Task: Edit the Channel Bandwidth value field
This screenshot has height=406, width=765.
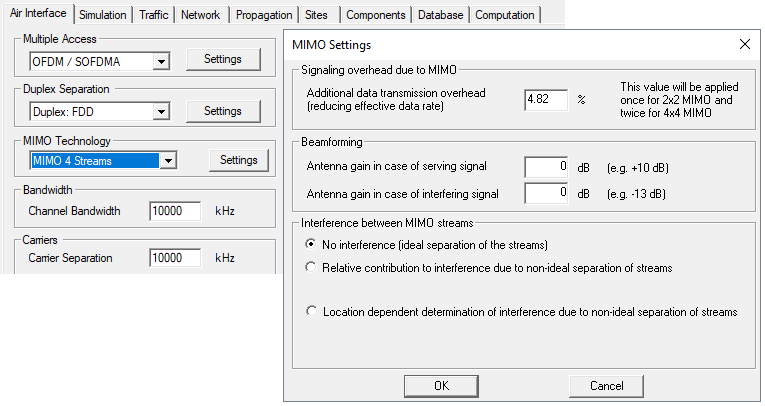Action: [175, 211]
